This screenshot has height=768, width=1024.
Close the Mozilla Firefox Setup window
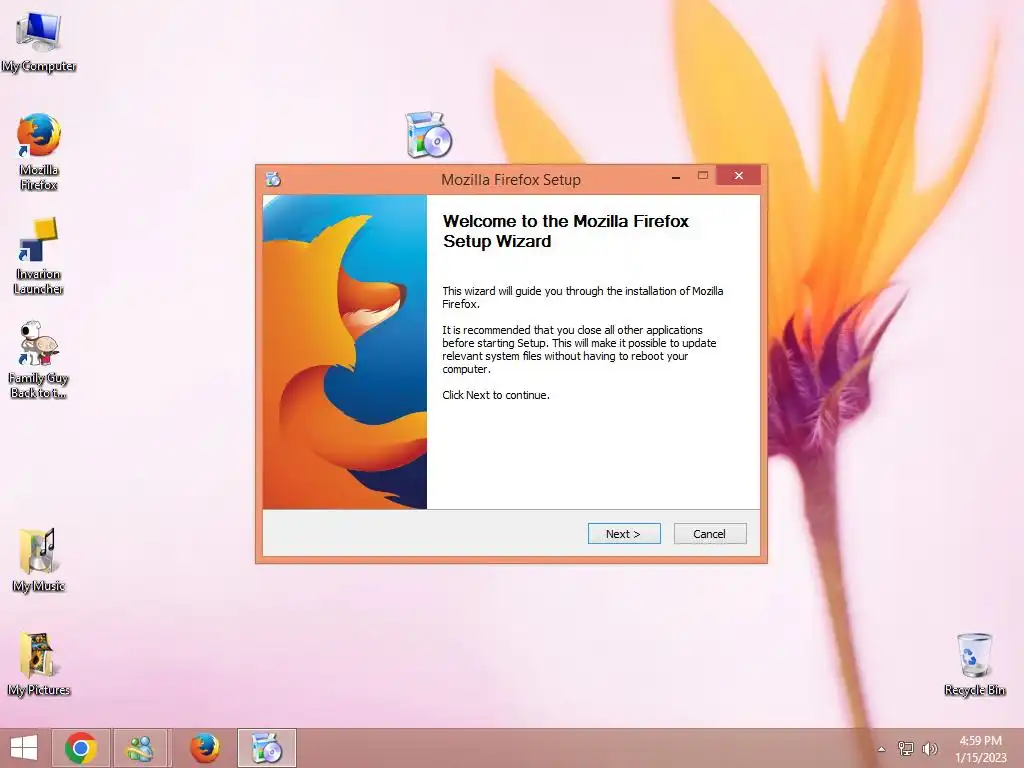739,176
